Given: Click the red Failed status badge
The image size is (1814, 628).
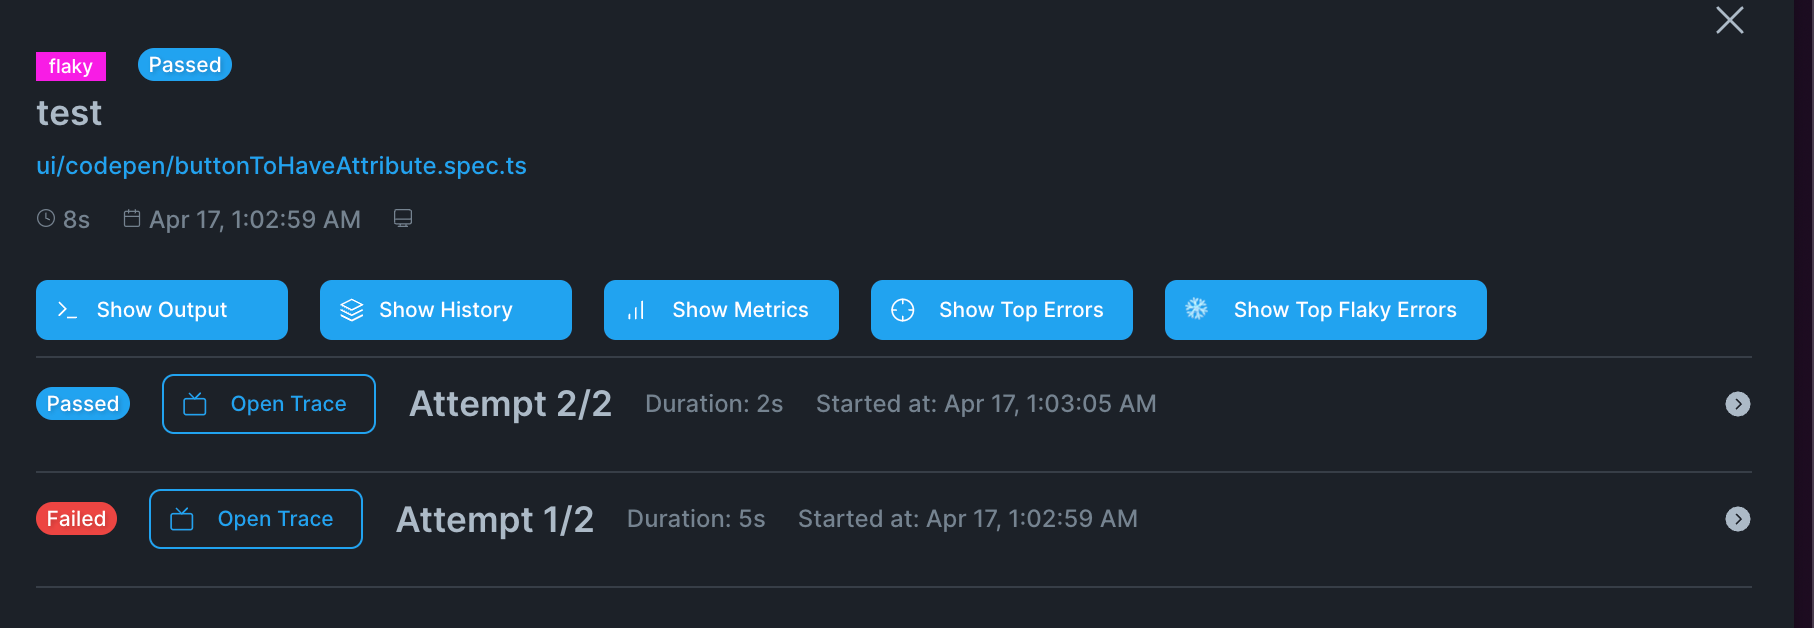Looking at the screenshot, I should point(77,519).
